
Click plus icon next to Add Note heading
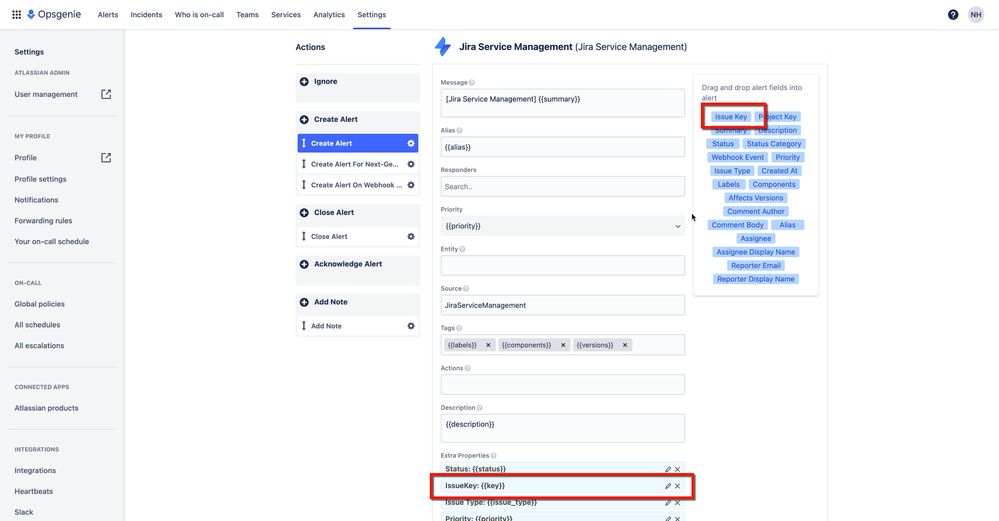(x=304, y=302)
